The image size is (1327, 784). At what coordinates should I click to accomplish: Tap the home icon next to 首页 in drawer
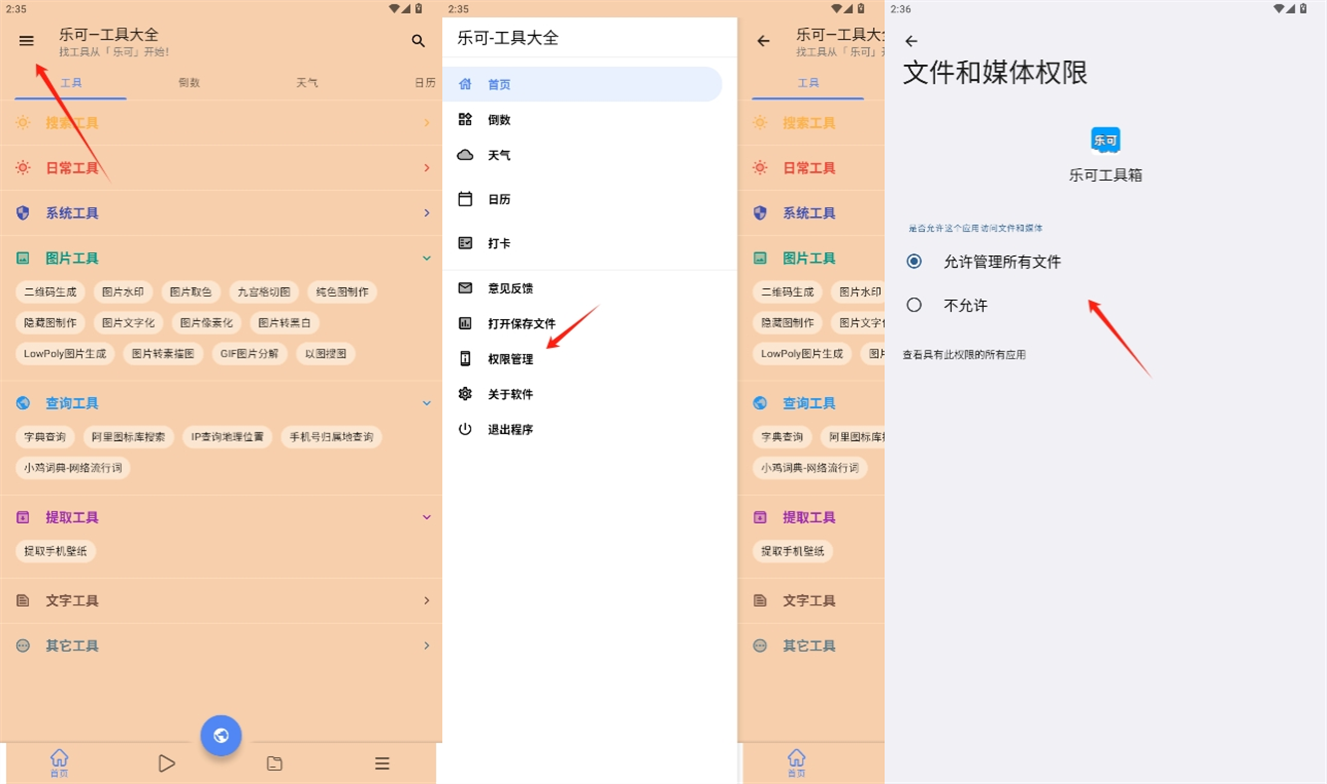click(x=465, y=84)
